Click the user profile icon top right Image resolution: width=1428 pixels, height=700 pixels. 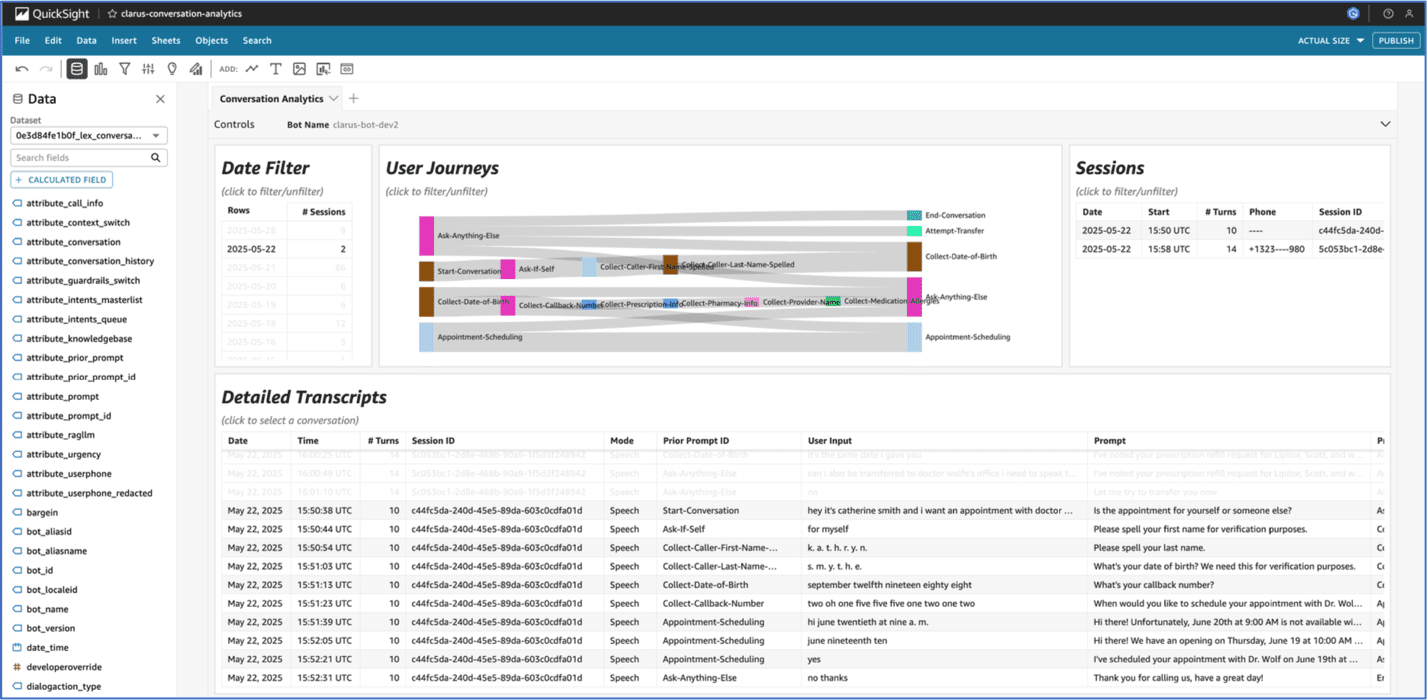click(1408, 13)
